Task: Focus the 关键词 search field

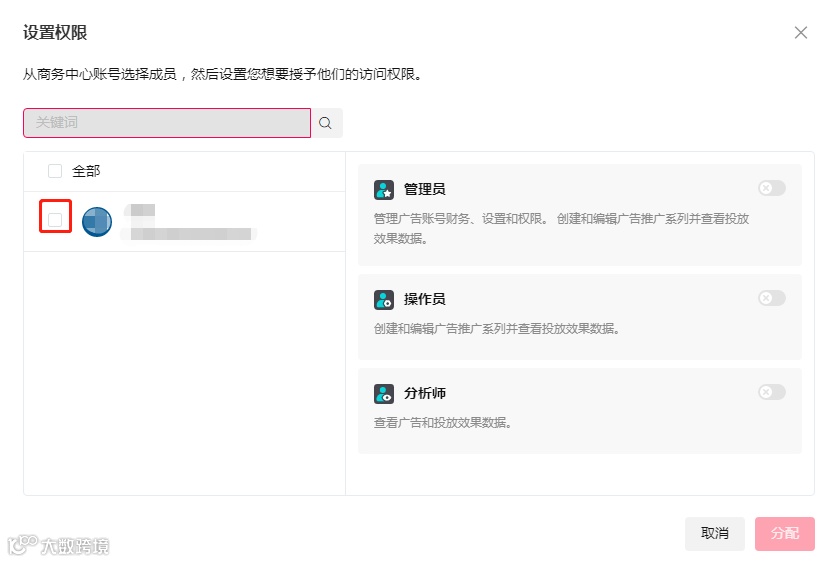Action: [x=167, y=123]
